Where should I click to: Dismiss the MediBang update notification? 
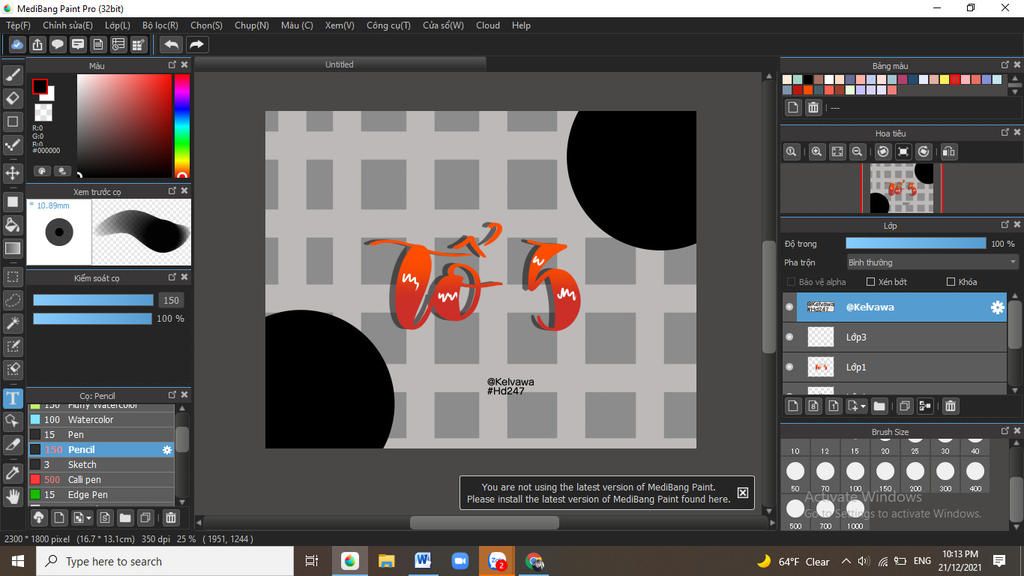(x=743, y=492)
